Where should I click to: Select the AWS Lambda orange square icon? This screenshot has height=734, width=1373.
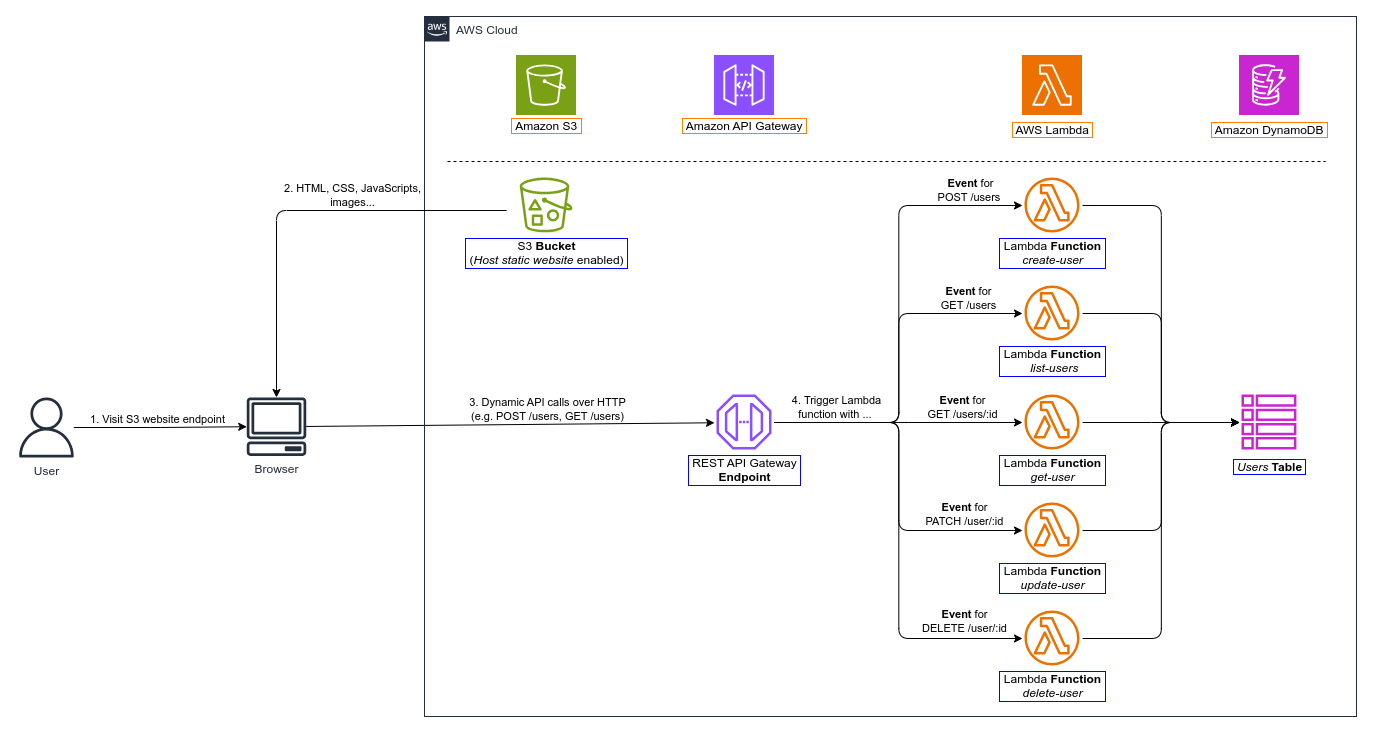[x=1052, y=85]
